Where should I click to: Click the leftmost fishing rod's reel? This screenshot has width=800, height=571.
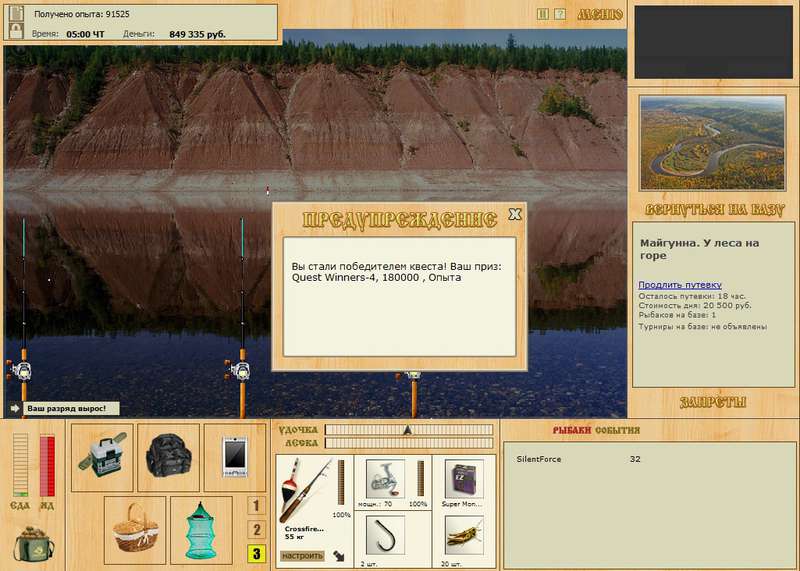point(21,370)
